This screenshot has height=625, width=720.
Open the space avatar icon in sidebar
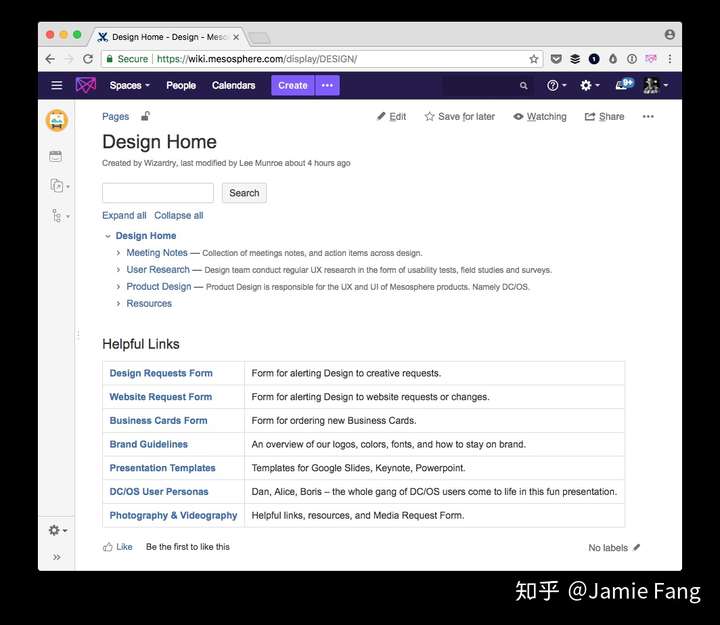pos(57,121)
